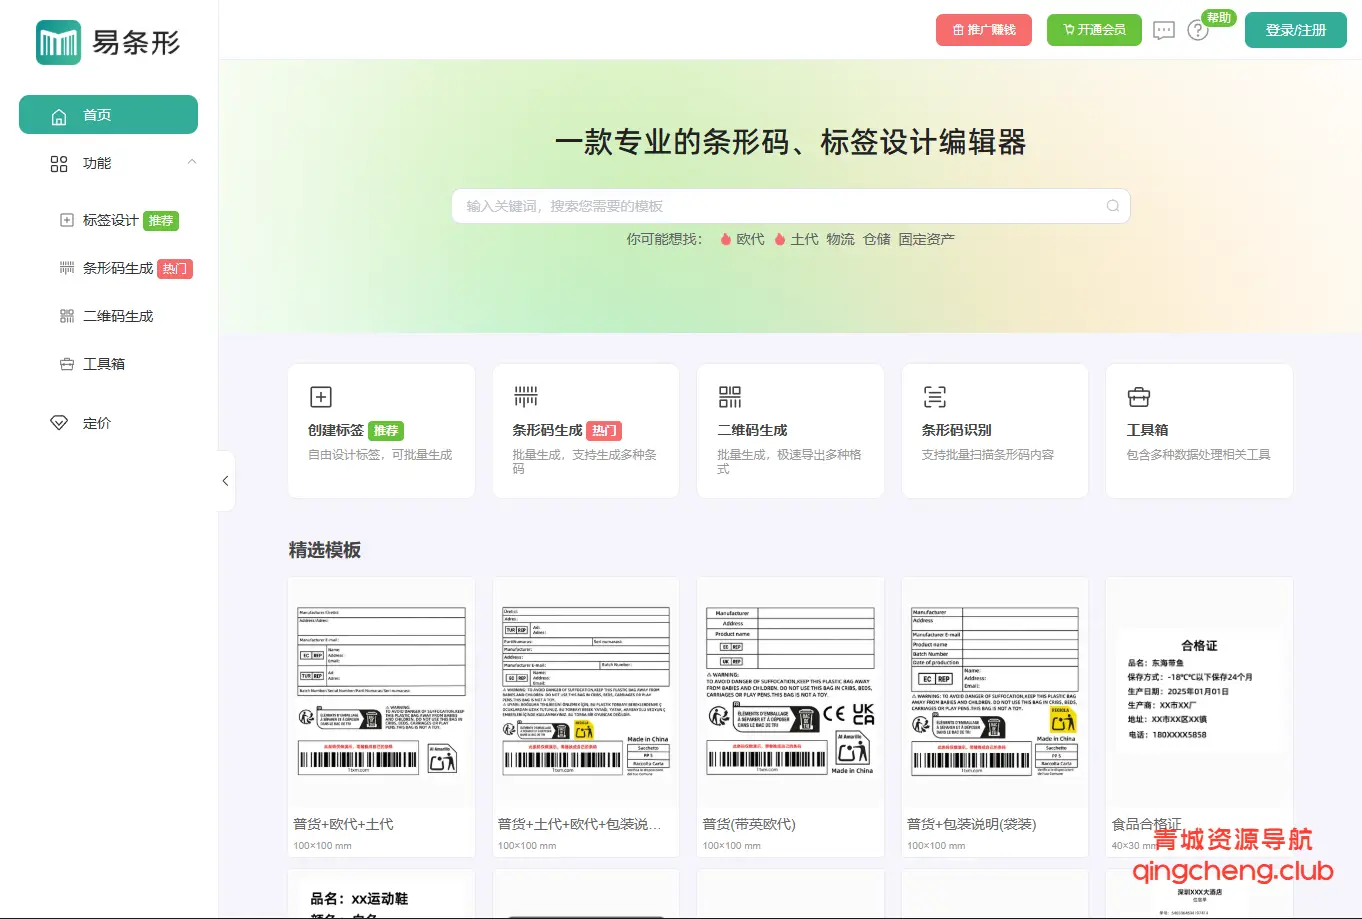Switch to the 二维码生成 feature card
Screen dimensions: 1362x919
coord(790,430)
